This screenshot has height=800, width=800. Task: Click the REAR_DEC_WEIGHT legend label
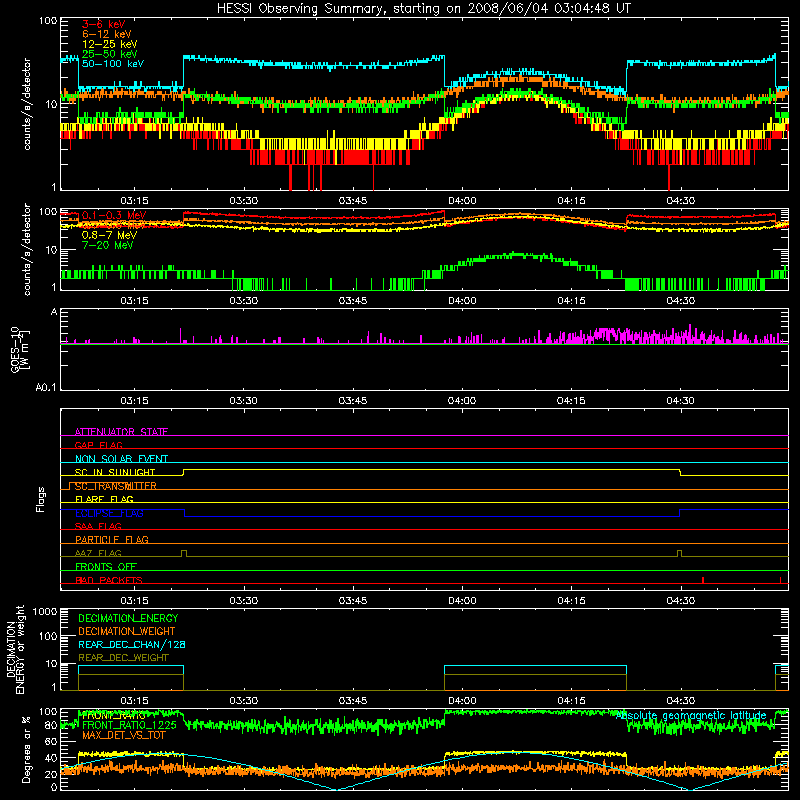123,658
